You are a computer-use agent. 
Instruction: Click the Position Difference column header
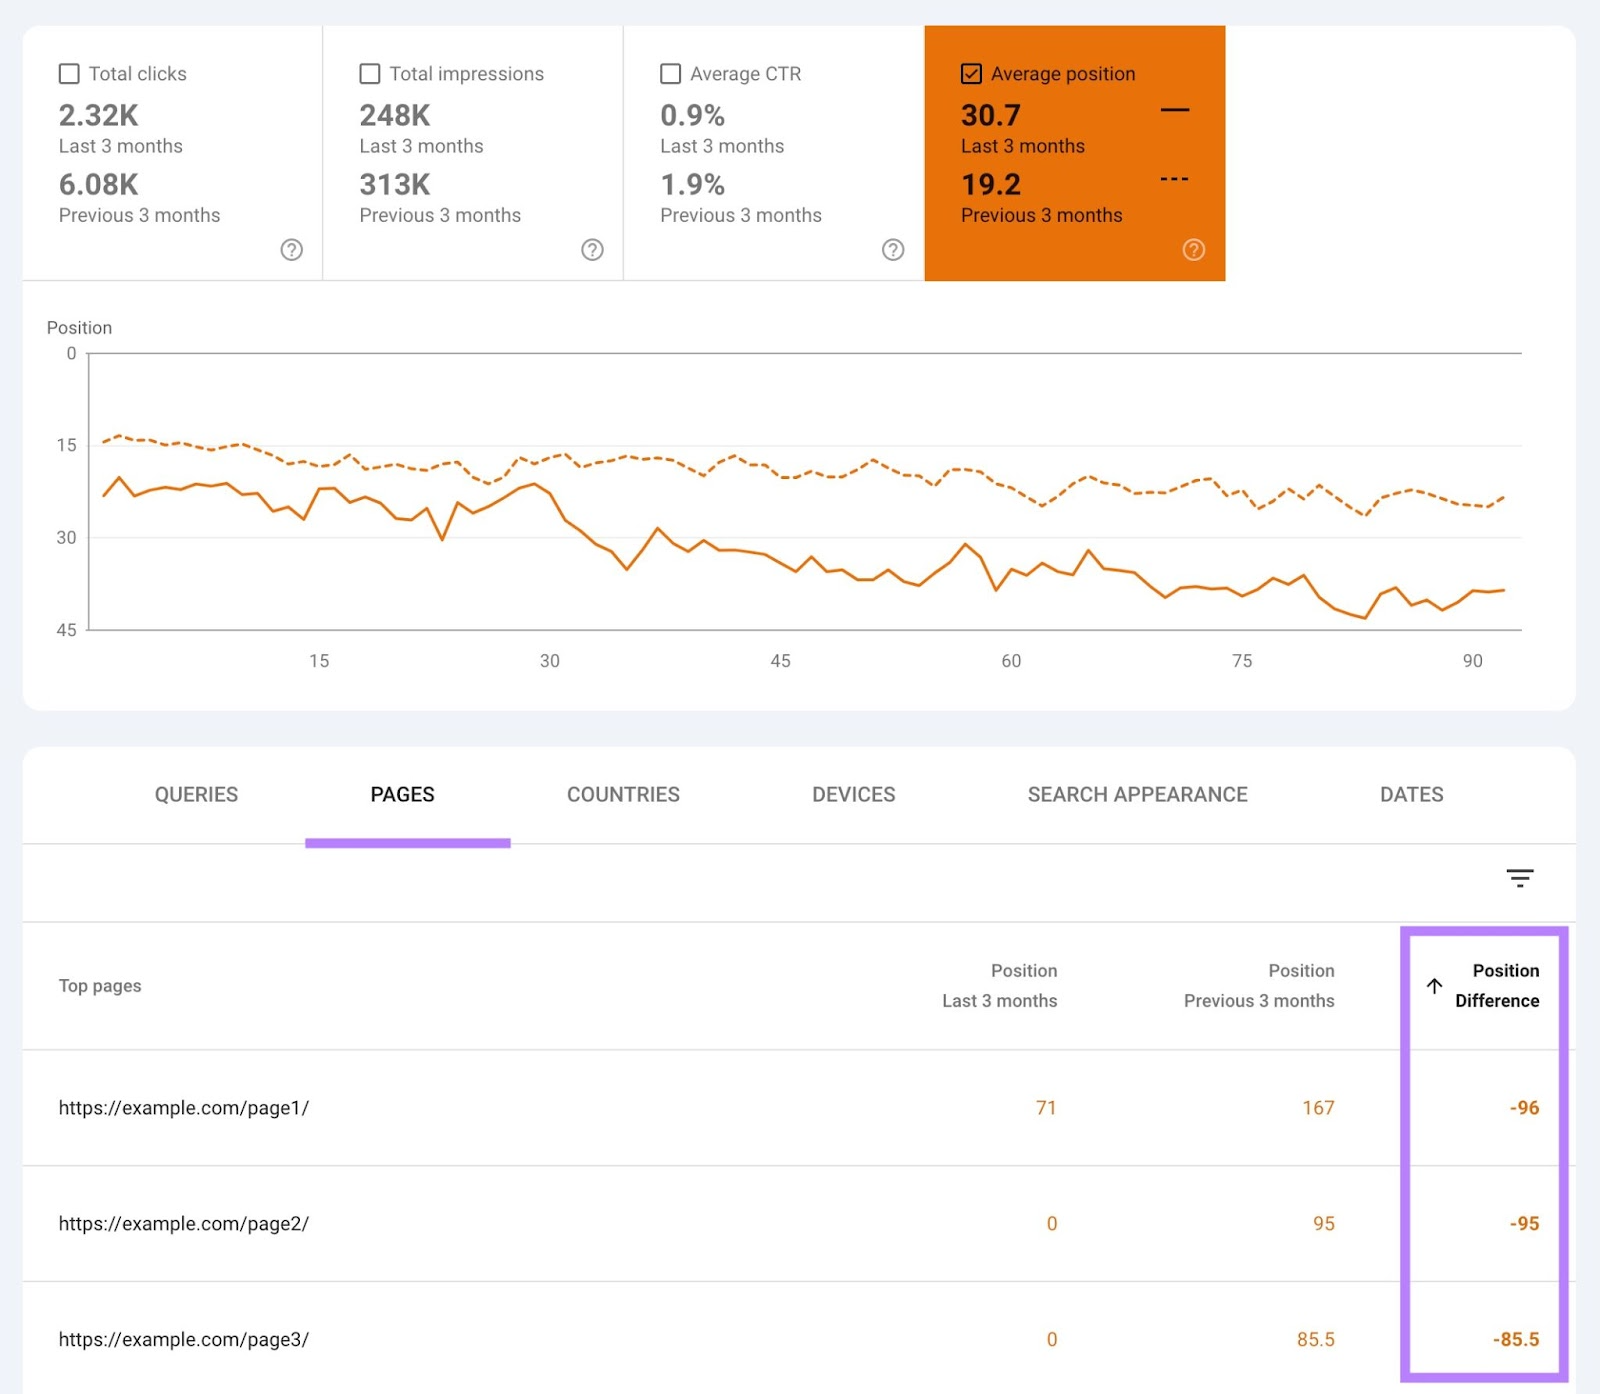(1496, 986)
